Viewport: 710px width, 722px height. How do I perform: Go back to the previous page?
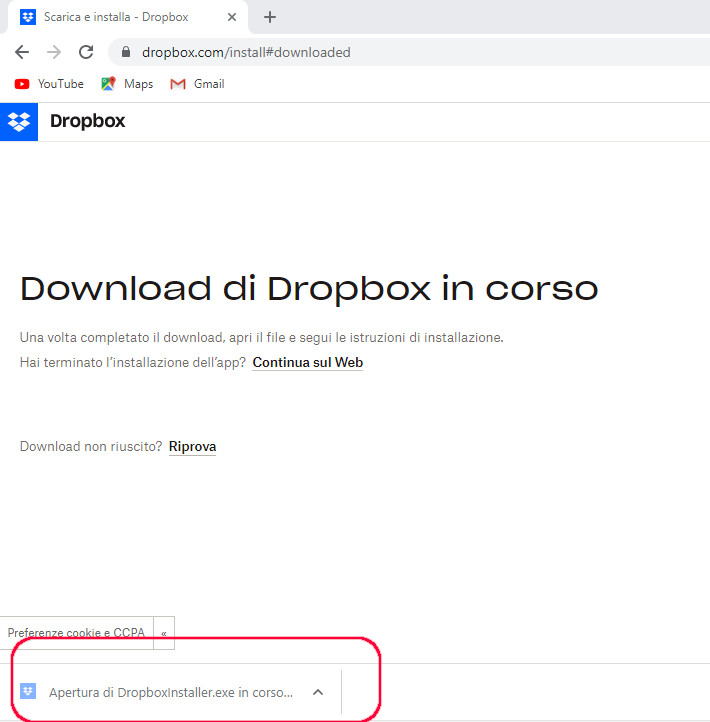click(22, 52)
